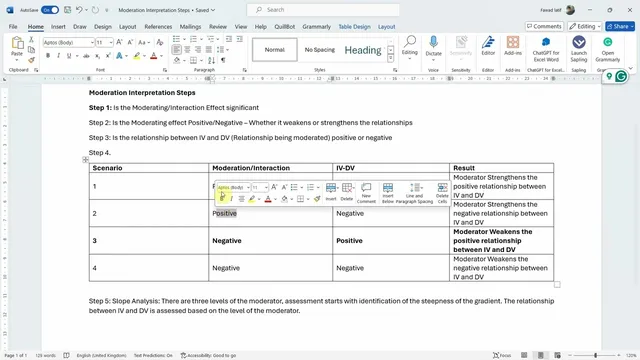Sort the selection alphabetically
The height and width of the screenshot is (360, 640).
point(211,60)
